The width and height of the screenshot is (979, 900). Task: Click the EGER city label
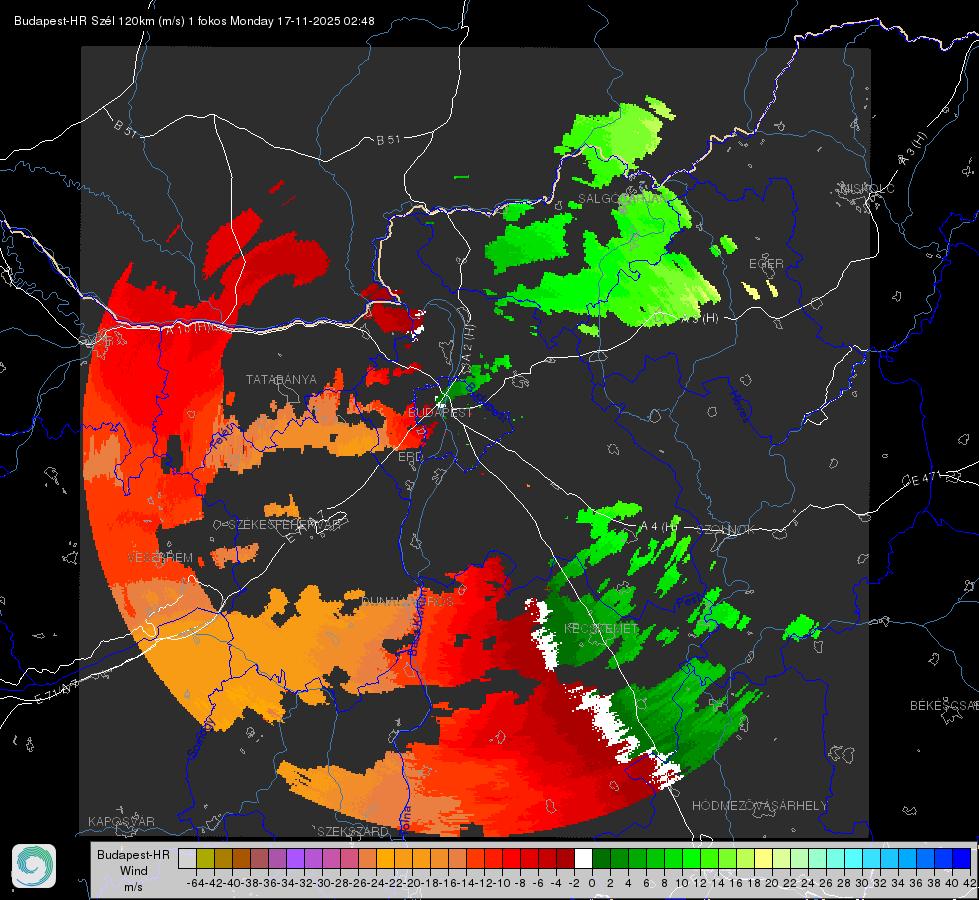[x=766, y=264]
